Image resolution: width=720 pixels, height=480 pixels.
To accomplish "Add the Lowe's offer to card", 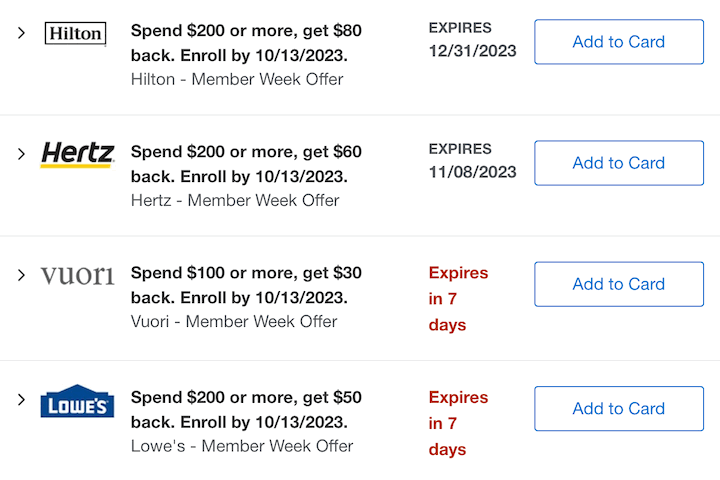I will (619, 409).
